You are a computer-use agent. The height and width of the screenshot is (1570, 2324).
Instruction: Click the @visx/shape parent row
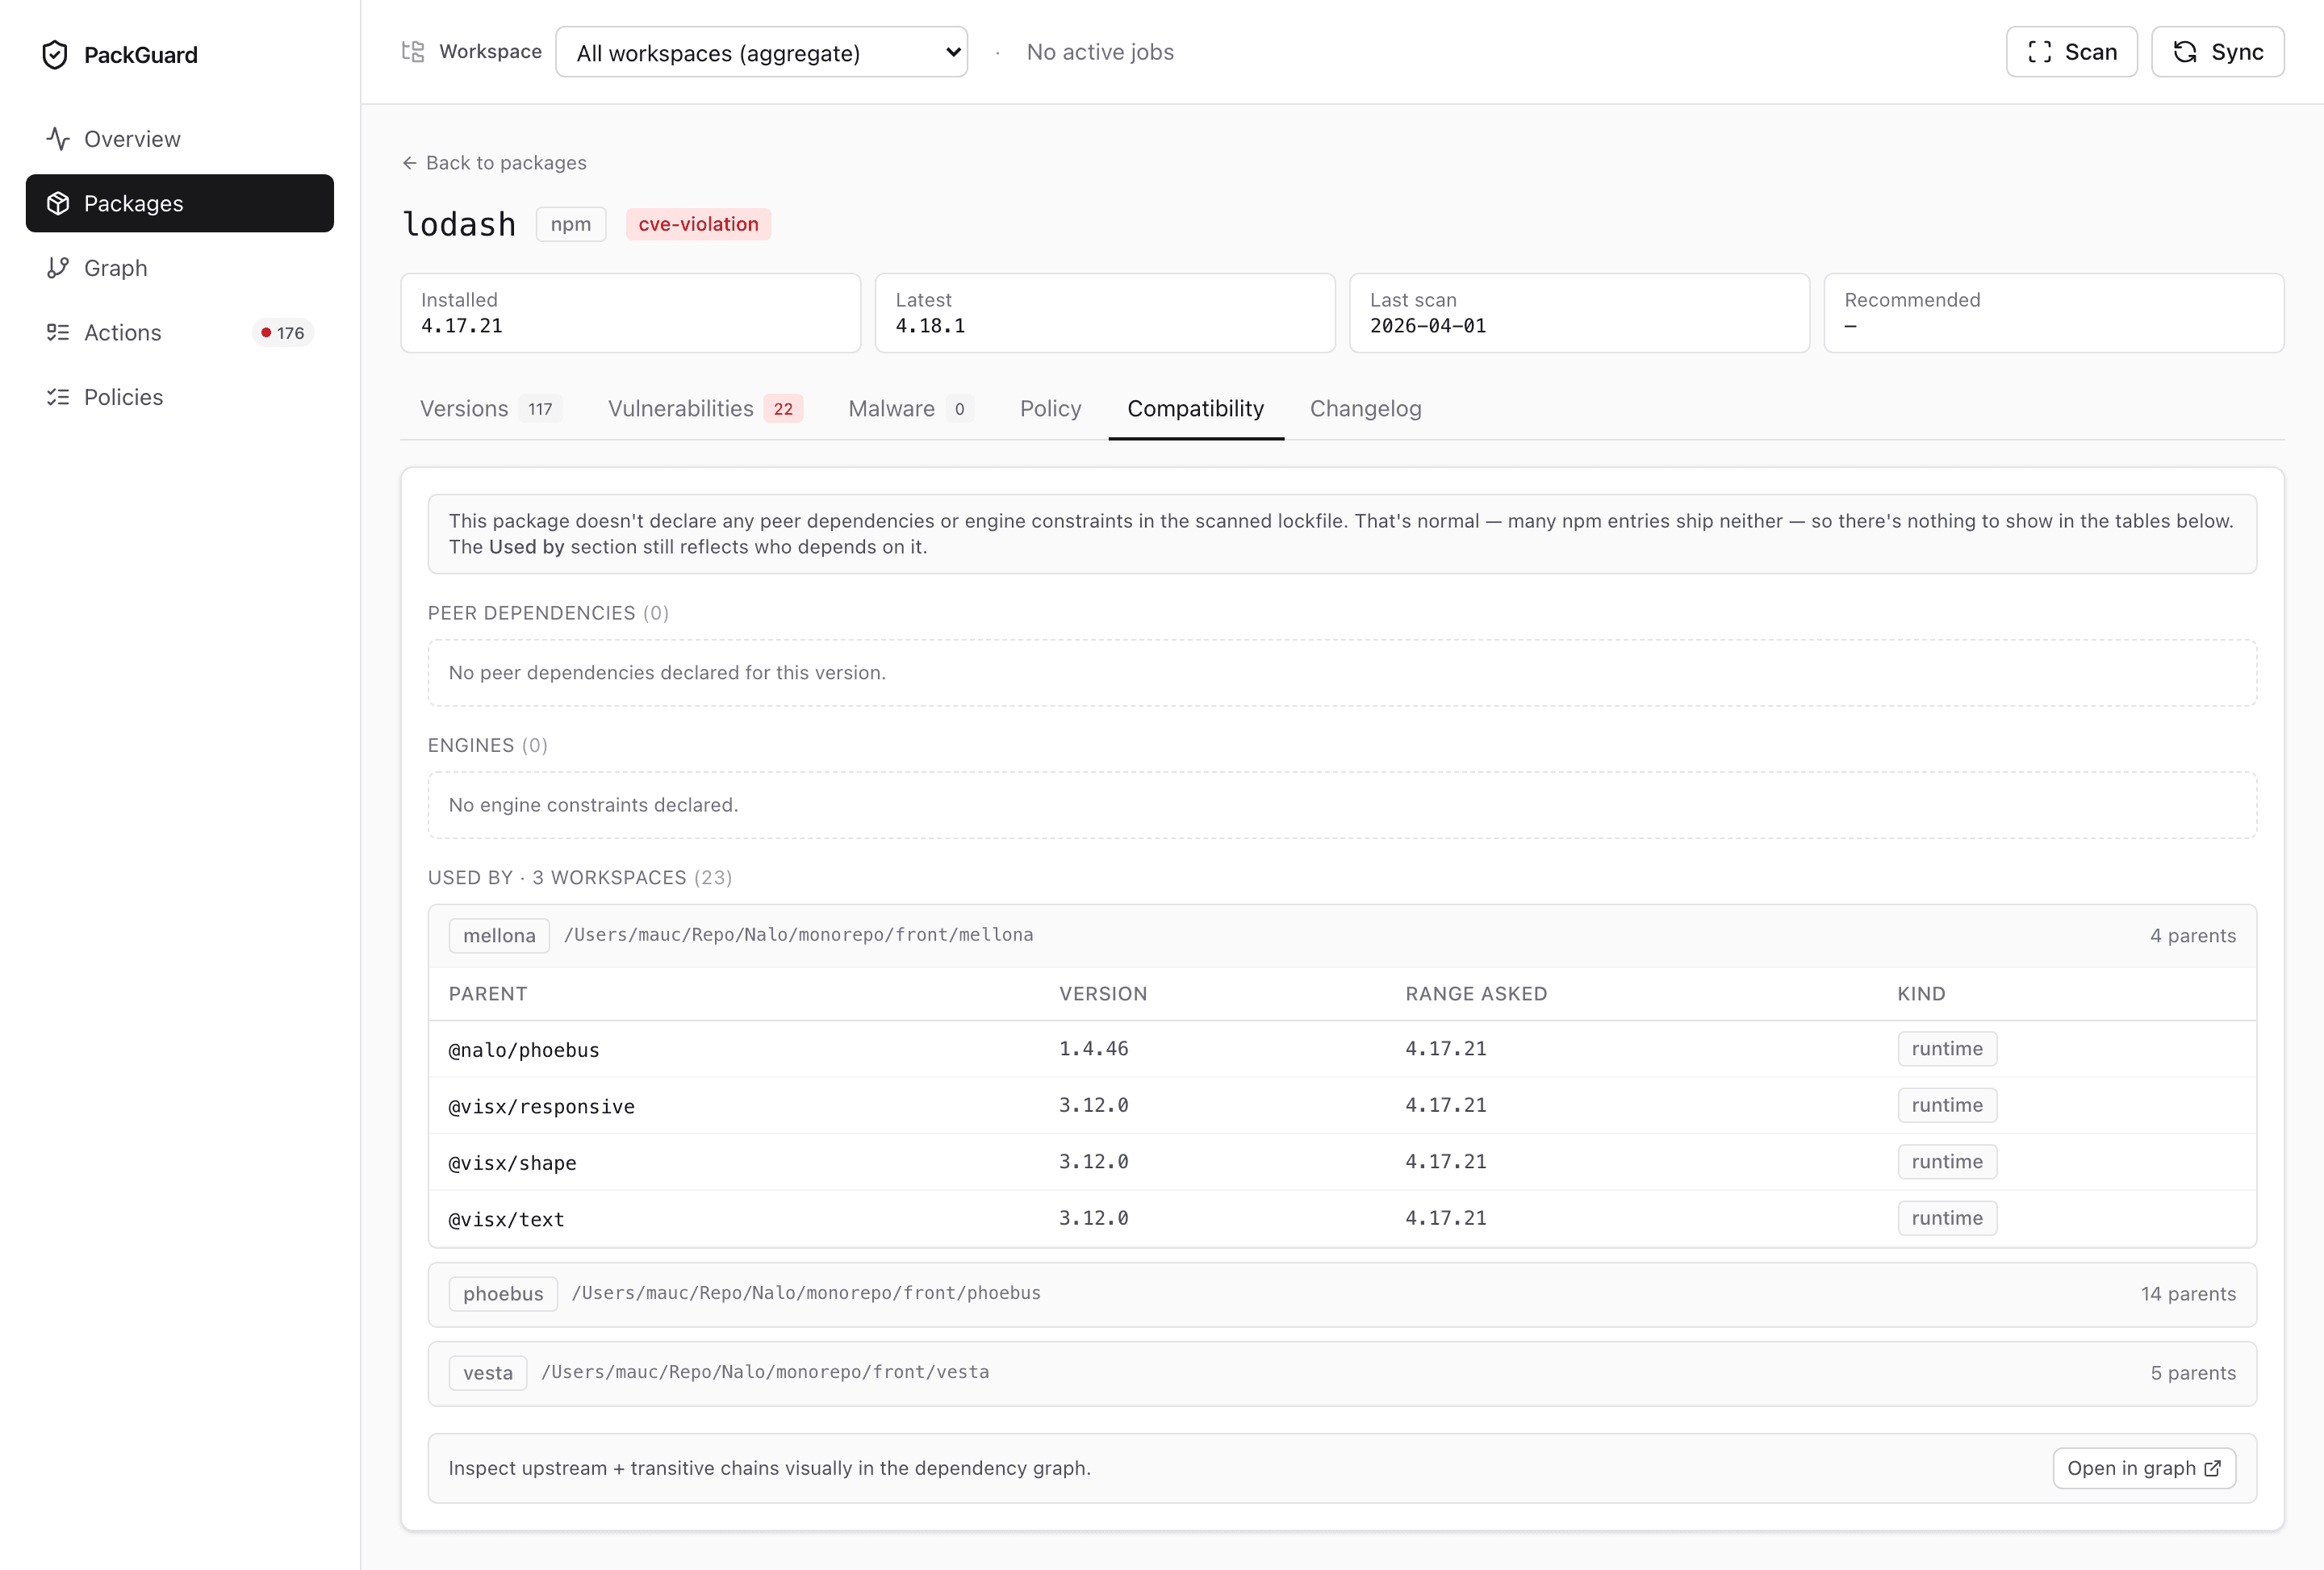pos(1342,1162)
